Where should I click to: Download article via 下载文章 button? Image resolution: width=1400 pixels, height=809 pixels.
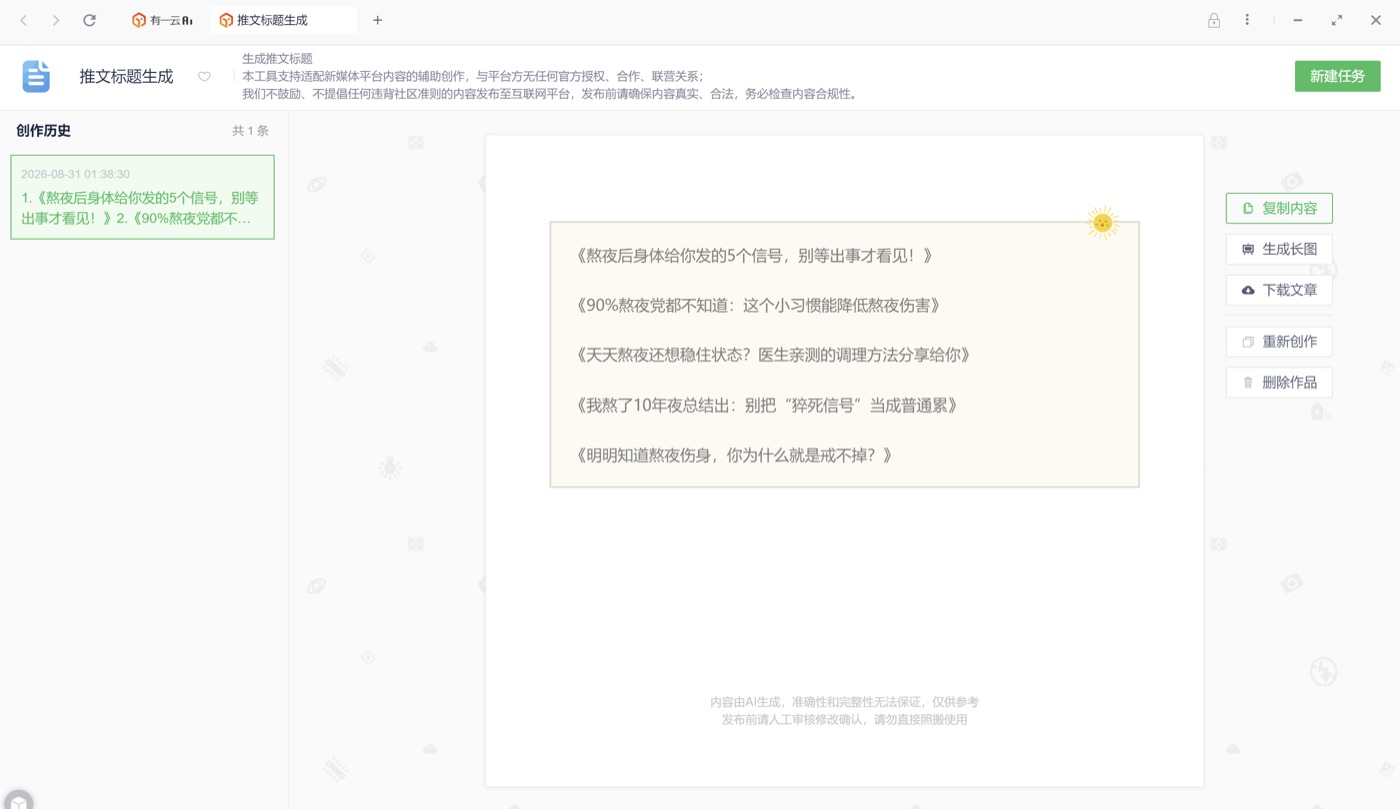(x=1279, y=290)
